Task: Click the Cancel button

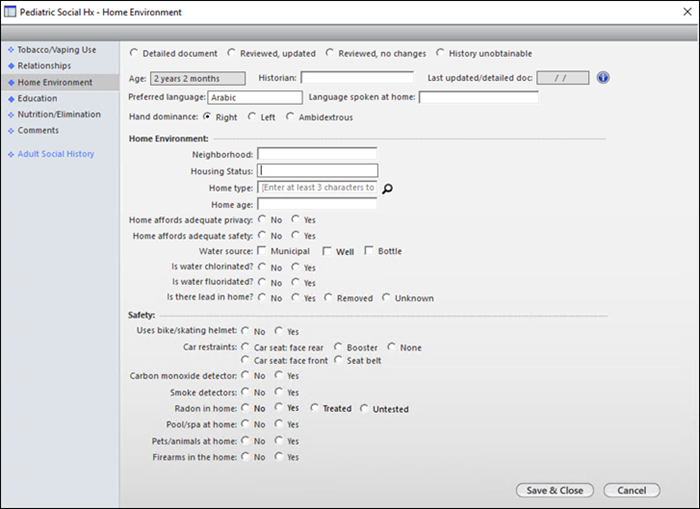Action: coord(631,490)
